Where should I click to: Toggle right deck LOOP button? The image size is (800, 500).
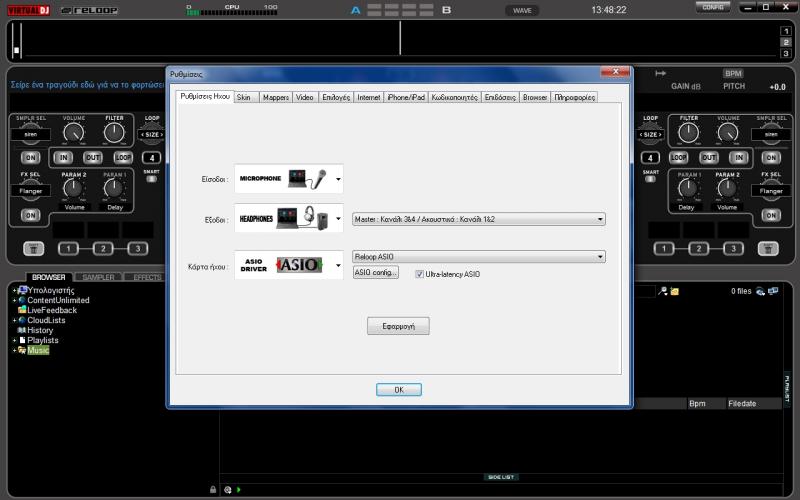(x=679, y=158)
